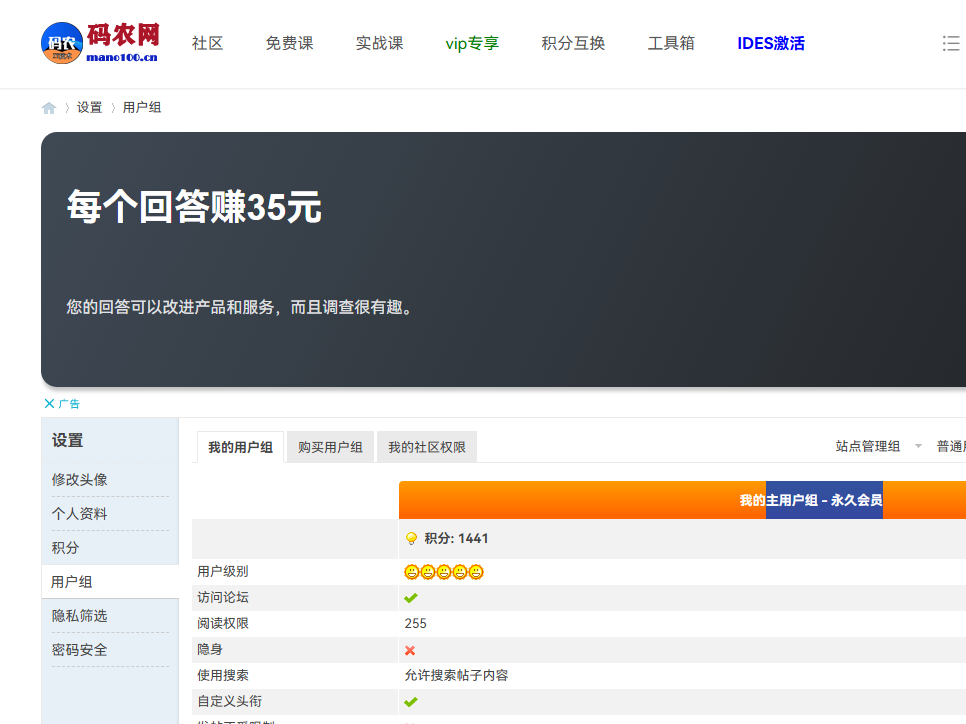Open 积分 in settings sidebar
Screen dimensions: 966x724
point(65,548)
